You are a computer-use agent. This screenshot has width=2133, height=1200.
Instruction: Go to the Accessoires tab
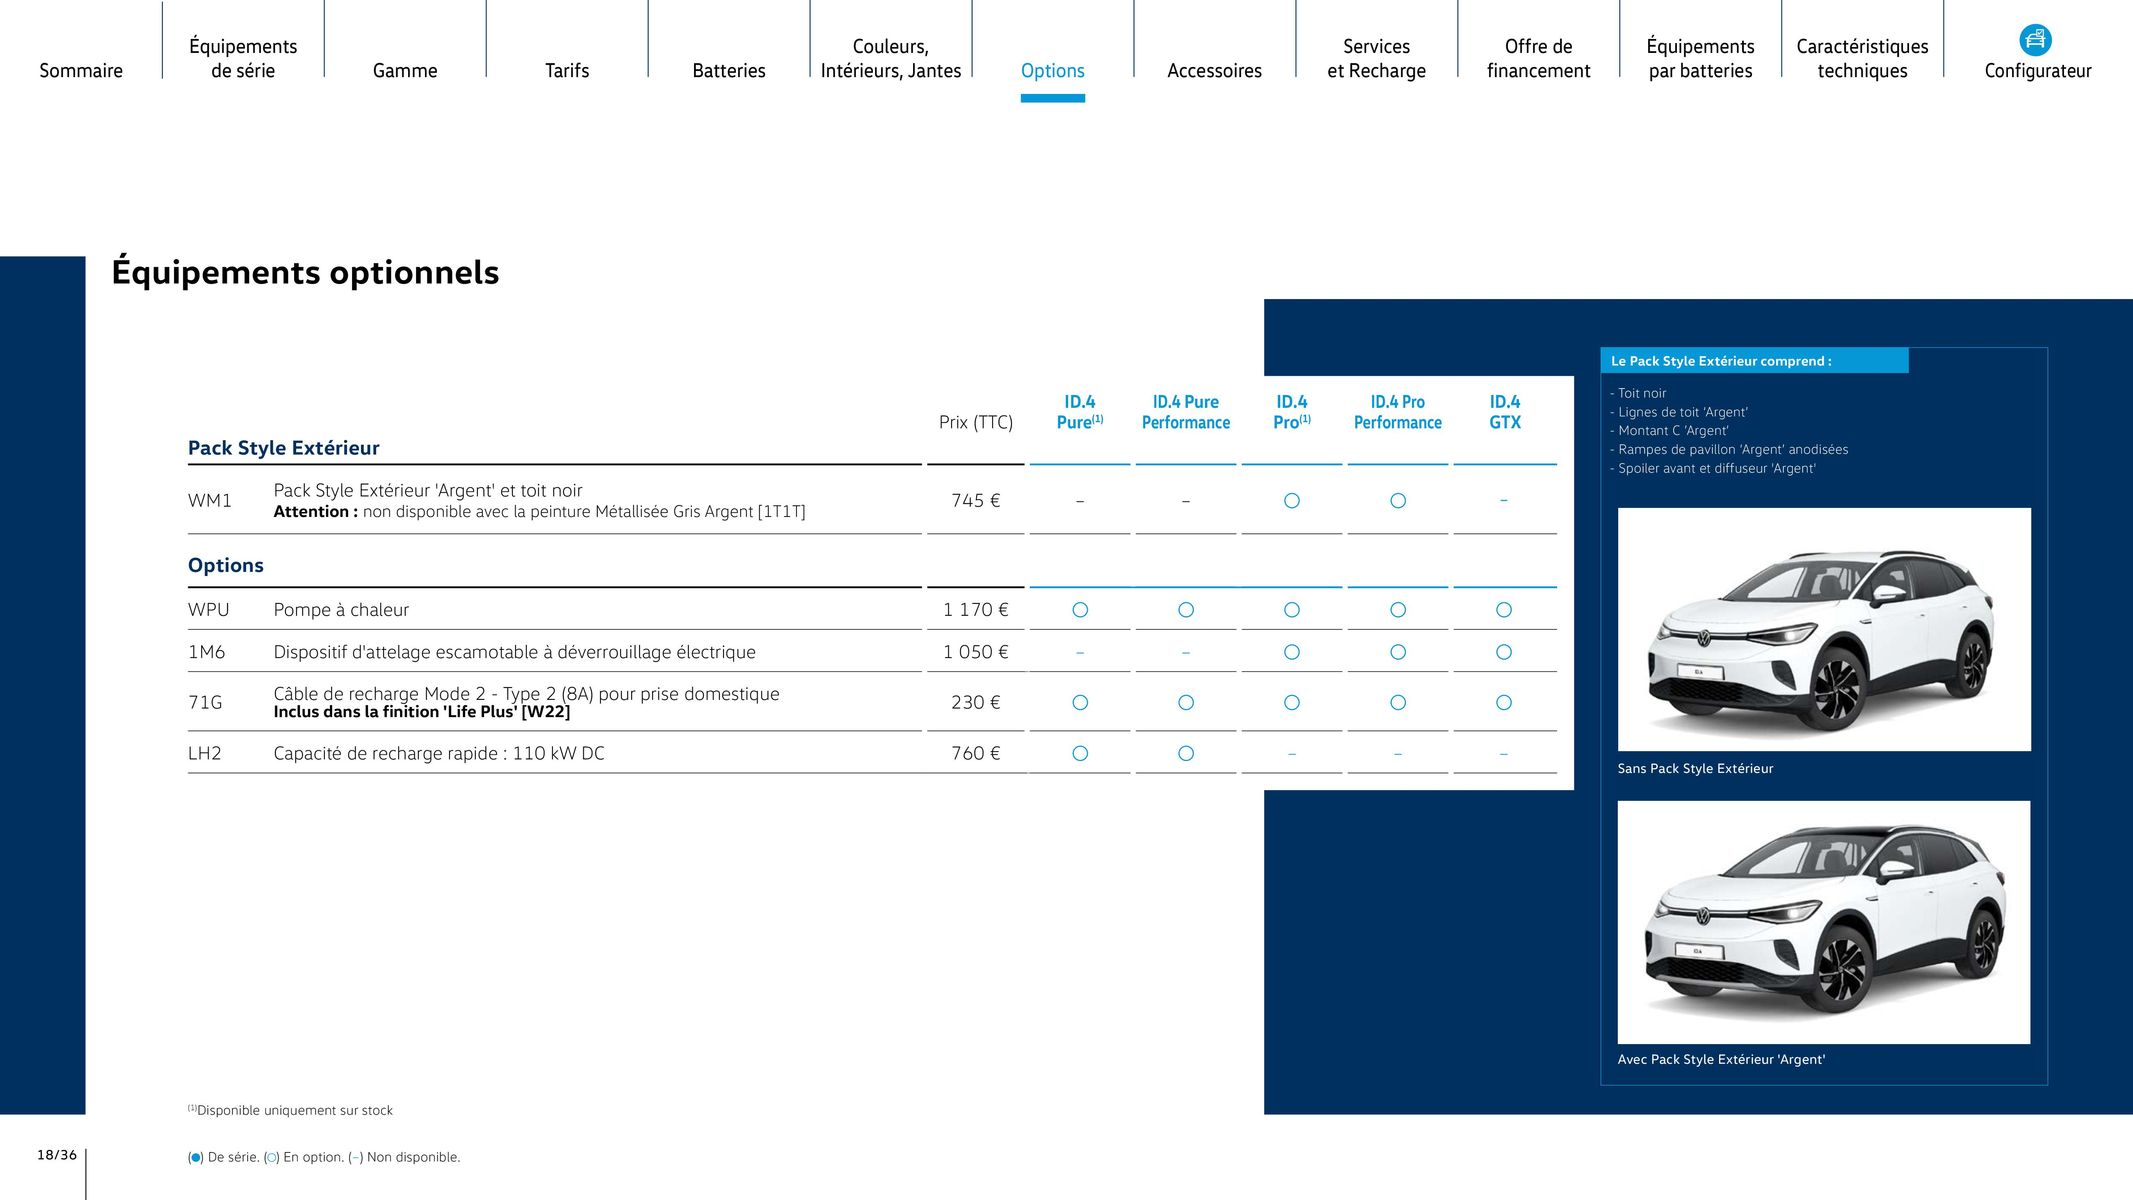[x=1215, y=71]
